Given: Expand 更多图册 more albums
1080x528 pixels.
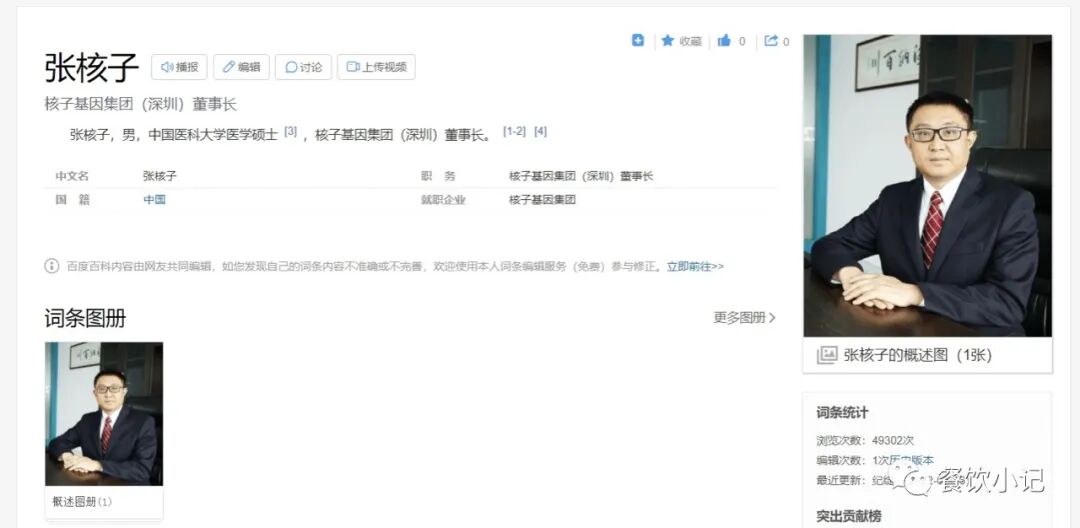Looking at the screenshot, I should (x=745, y=317).
